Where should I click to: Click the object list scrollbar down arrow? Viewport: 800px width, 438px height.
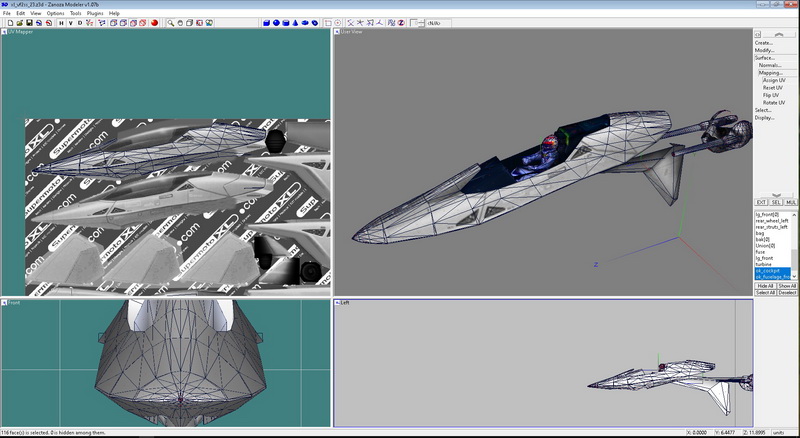point(794,277)
